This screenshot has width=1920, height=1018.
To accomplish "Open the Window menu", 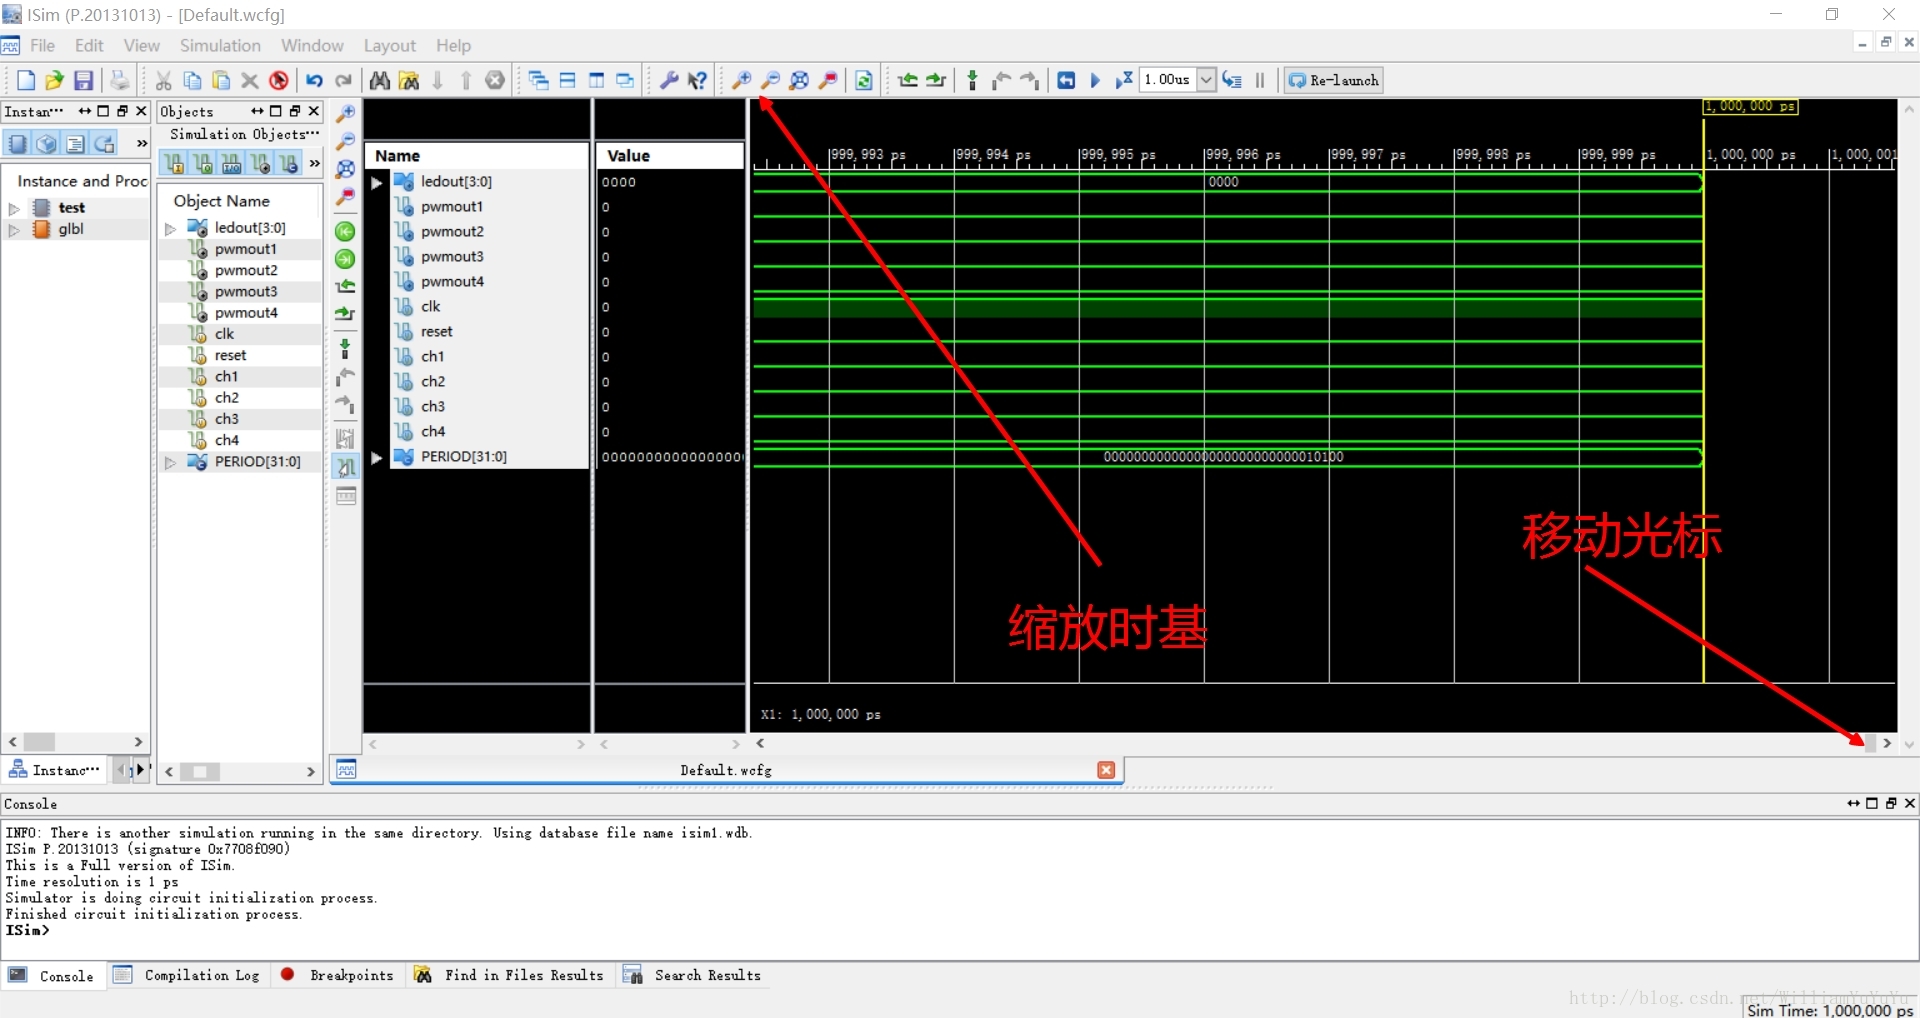I will 312,46.
